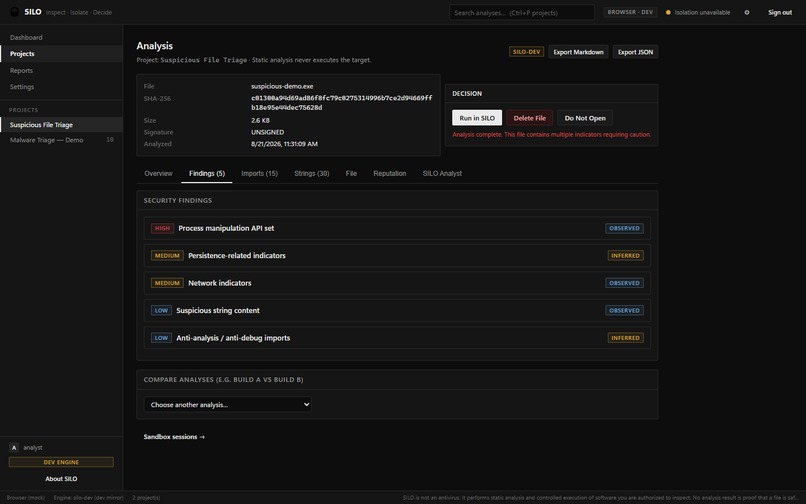Open the Network indicators finding
The image size is (806, 504).
click(397, 283)
